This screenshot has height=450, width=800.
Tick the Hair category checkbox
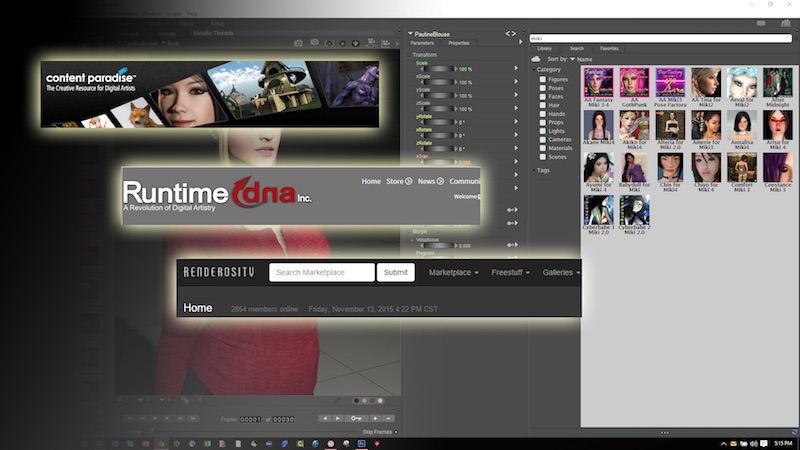(x=543, y=105)
